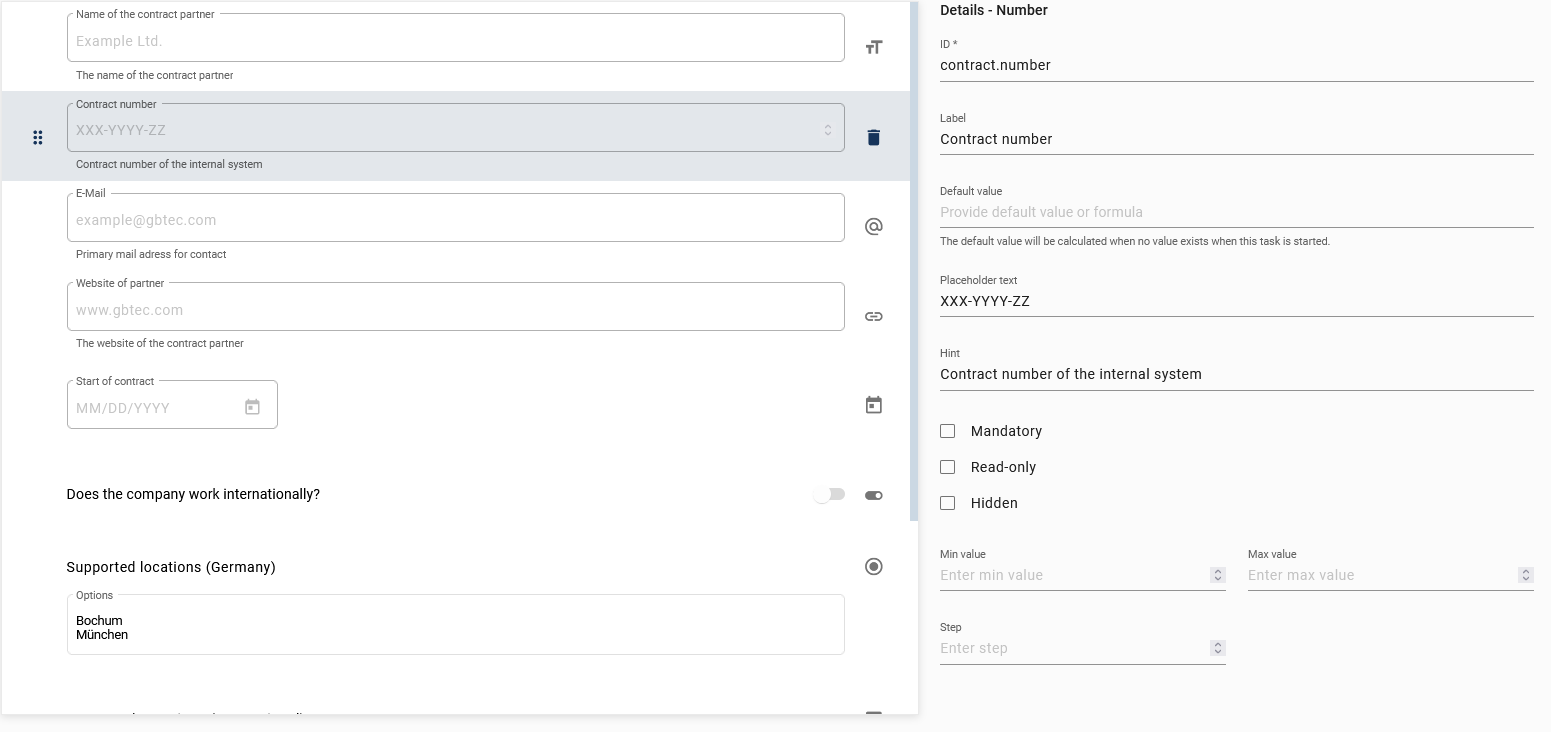The height and width of the screenshot is (732, 1551).
Task: Click into the Contract number form field
Action: pyautogui.click(x=456, y=128)
